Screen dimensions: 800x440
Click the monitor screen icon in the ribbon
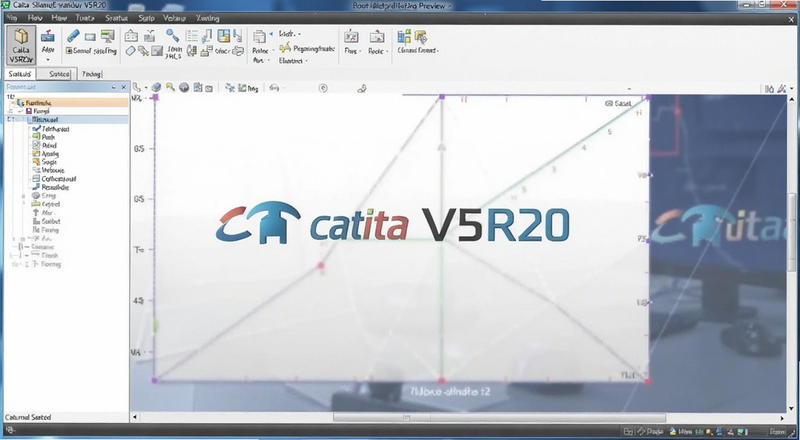pos(108,36)
